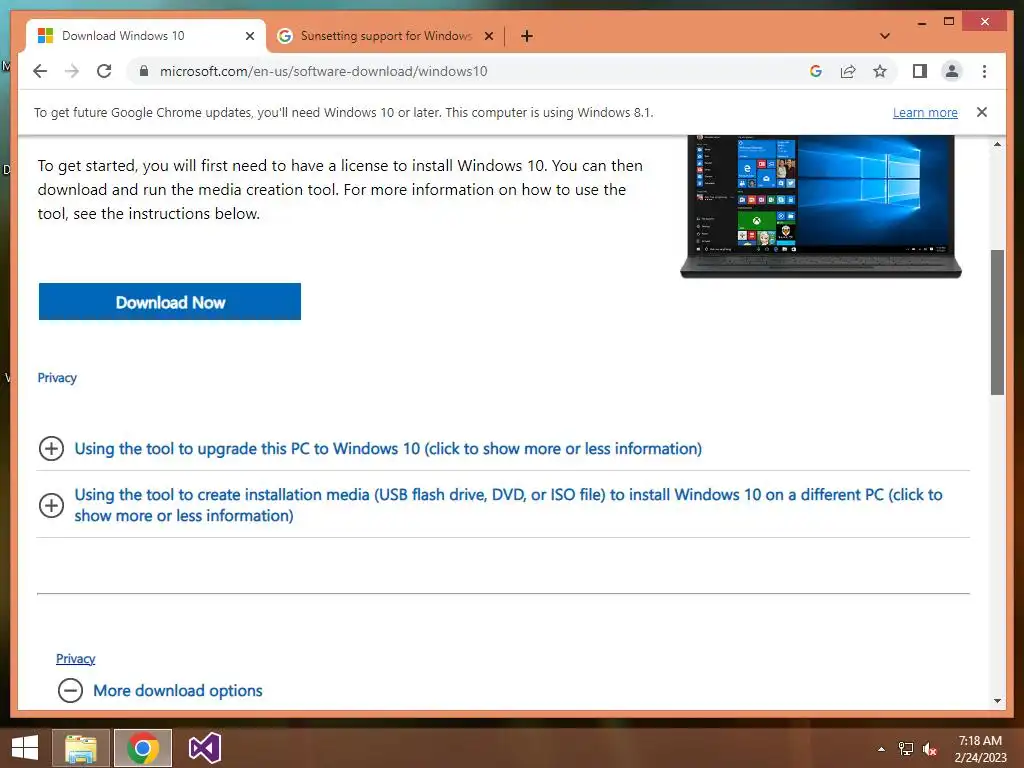The height and width of the screenshot is (768, 1024).
Task: Click the browser forward arrow
Action: (72, 71)
